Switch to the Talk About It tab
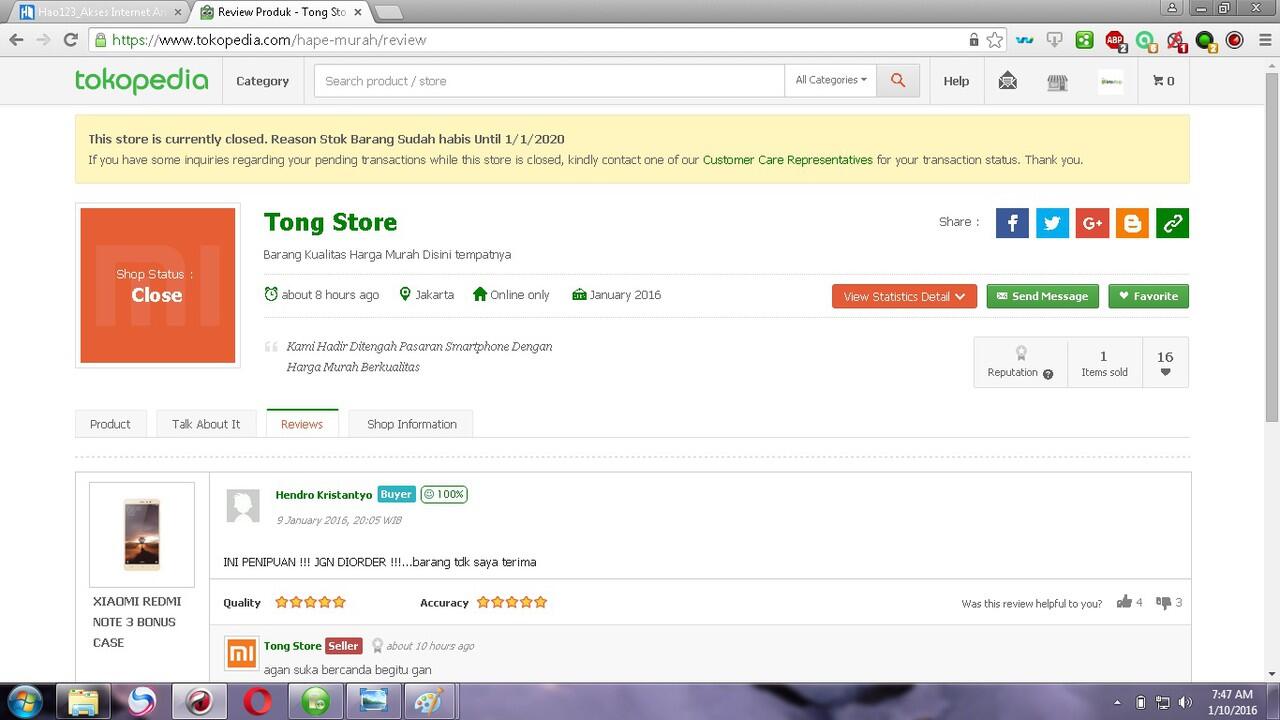 pyautogui.click(x=206, y=424)
